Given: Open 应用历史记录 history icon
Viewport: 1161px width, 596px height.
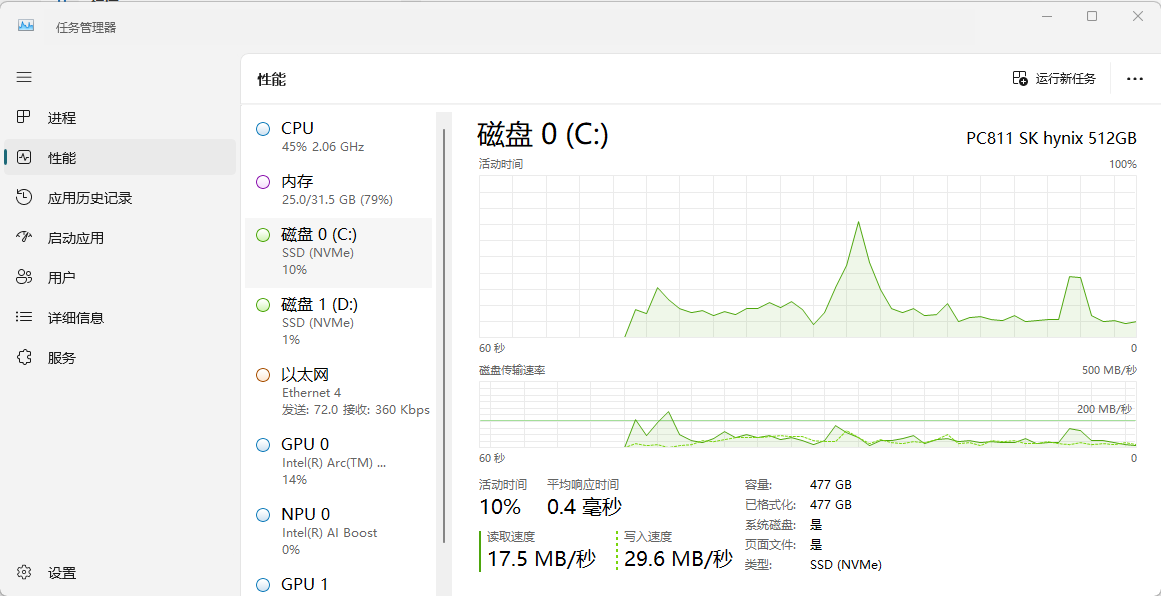Looking at the screenshot, I should tap(25, 197).
